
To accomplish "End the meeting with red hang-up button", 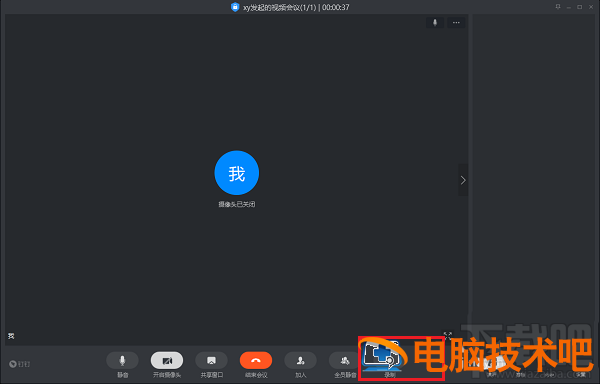I will point(256,360).
